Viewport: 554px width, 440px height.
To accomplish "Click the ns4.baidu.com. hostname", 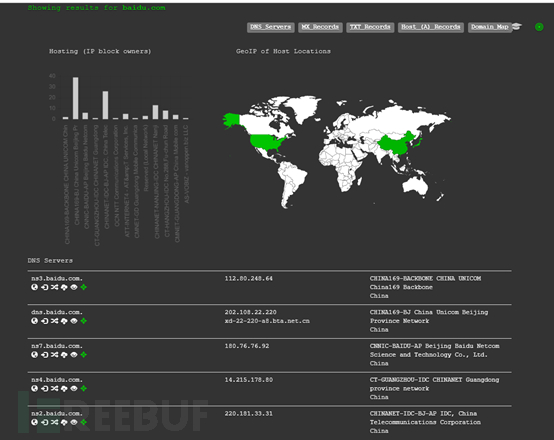I will click(57, 380).
